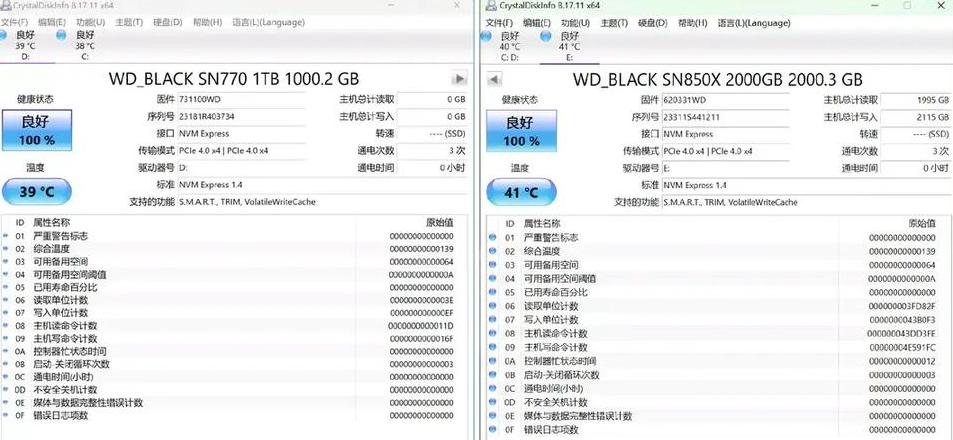Click status dot for 0B 启动-关闭循环次数 in right window
The image size is (953, 440).
click(493, 375)
